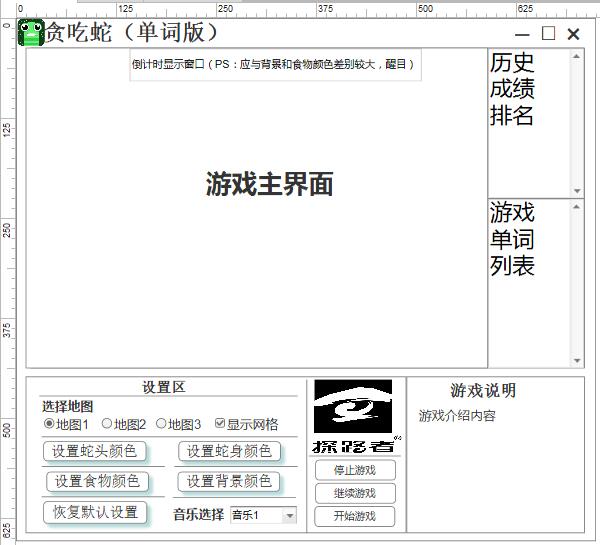Click the 音乐选择 label
The image size is (600, 545).
tap(199, 515)
